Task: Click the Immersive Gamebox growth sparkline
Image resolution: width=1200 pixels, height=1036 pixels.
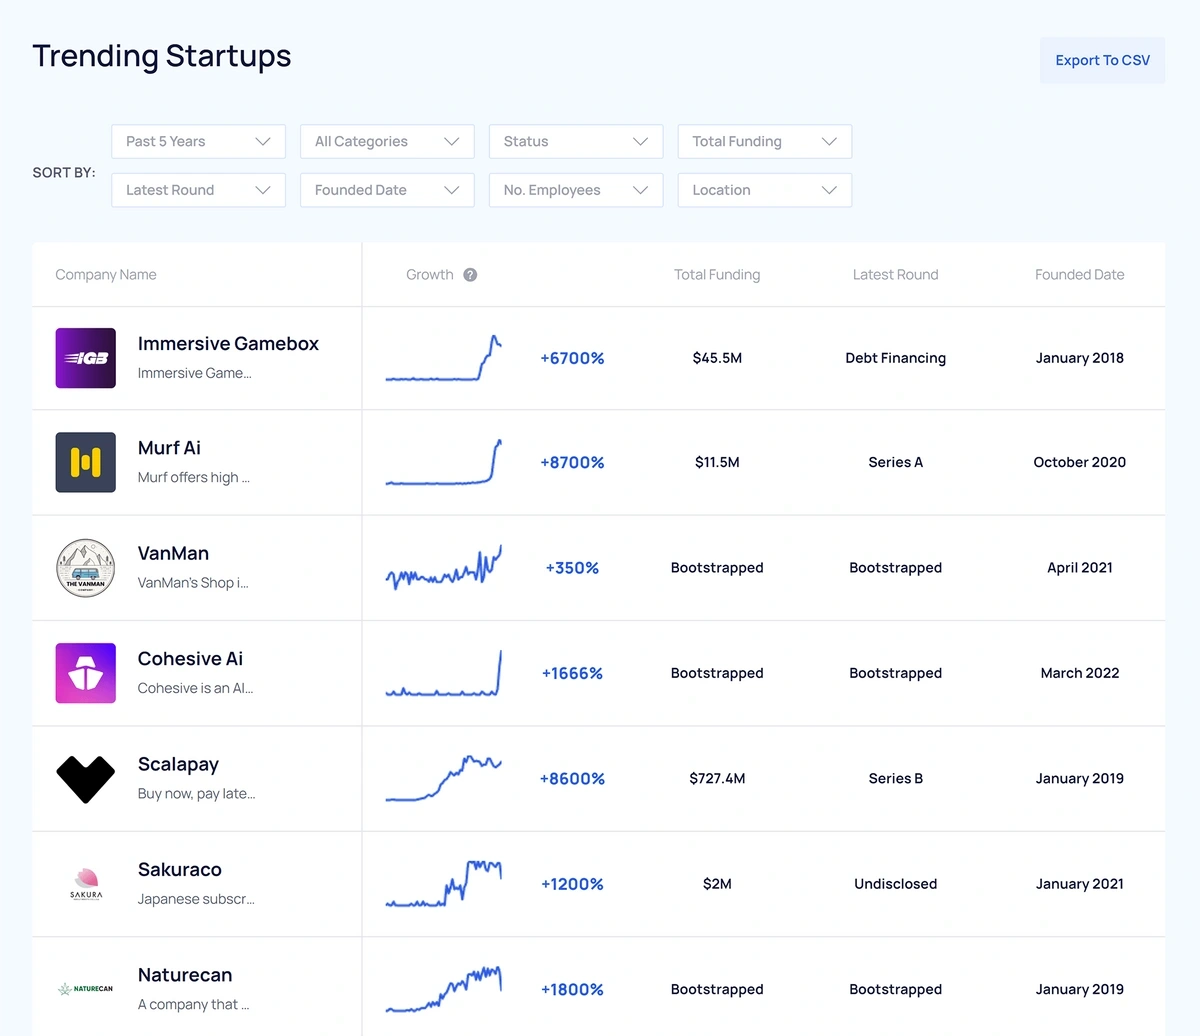Action: click(x=444, y=358)
